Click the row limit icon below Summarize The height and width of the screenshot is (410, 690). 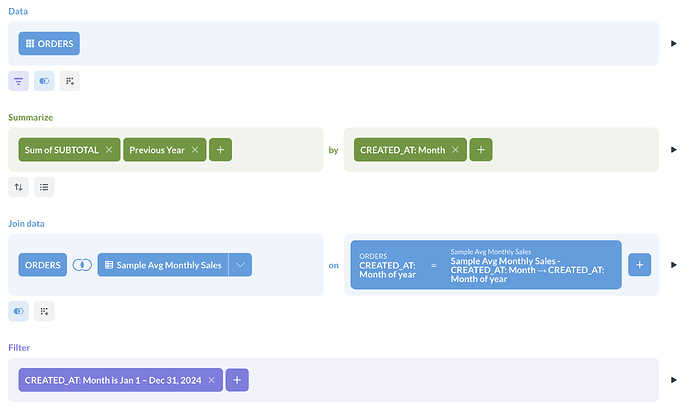44,186
